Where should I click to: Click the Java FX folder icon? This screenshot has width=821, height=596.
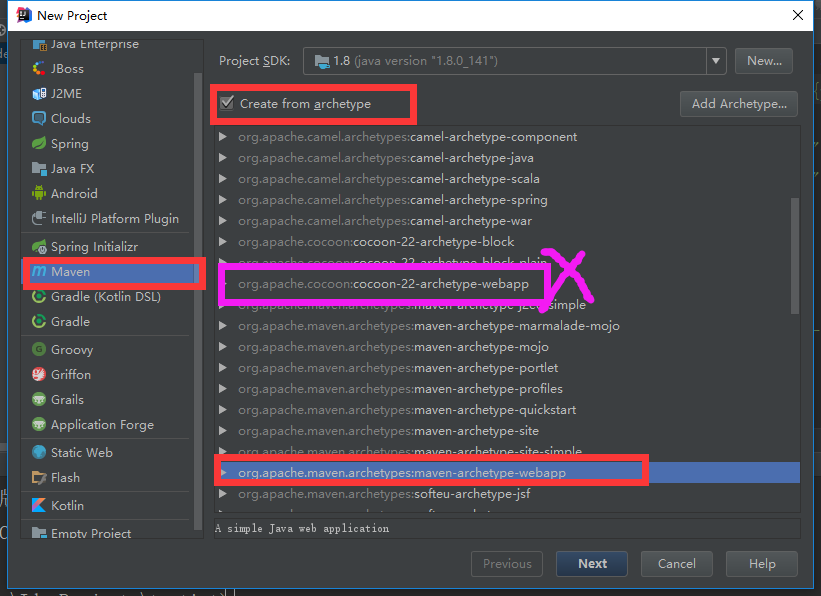coord(39,169)
